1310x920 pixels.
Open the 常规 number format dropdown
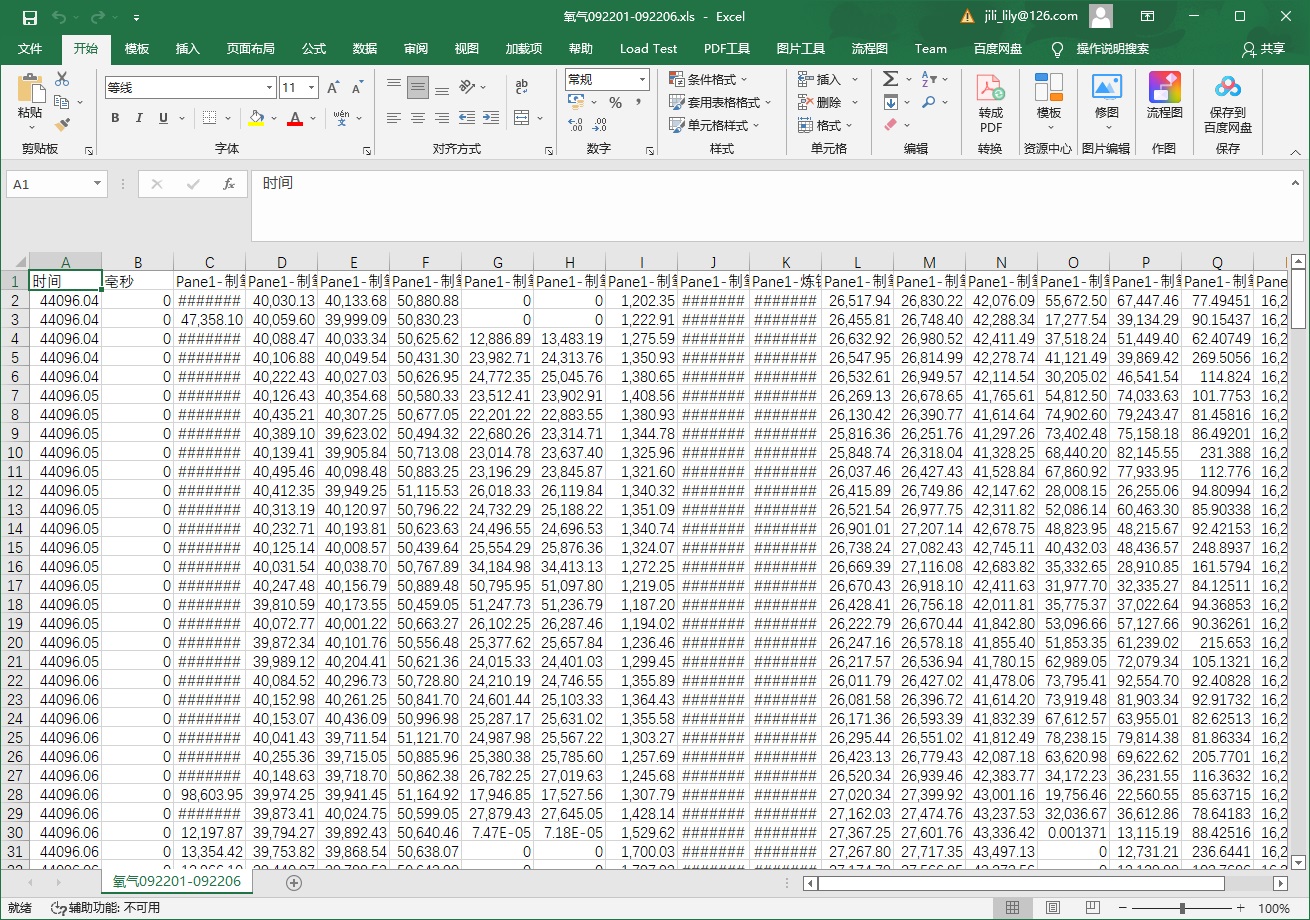(641, 79)
